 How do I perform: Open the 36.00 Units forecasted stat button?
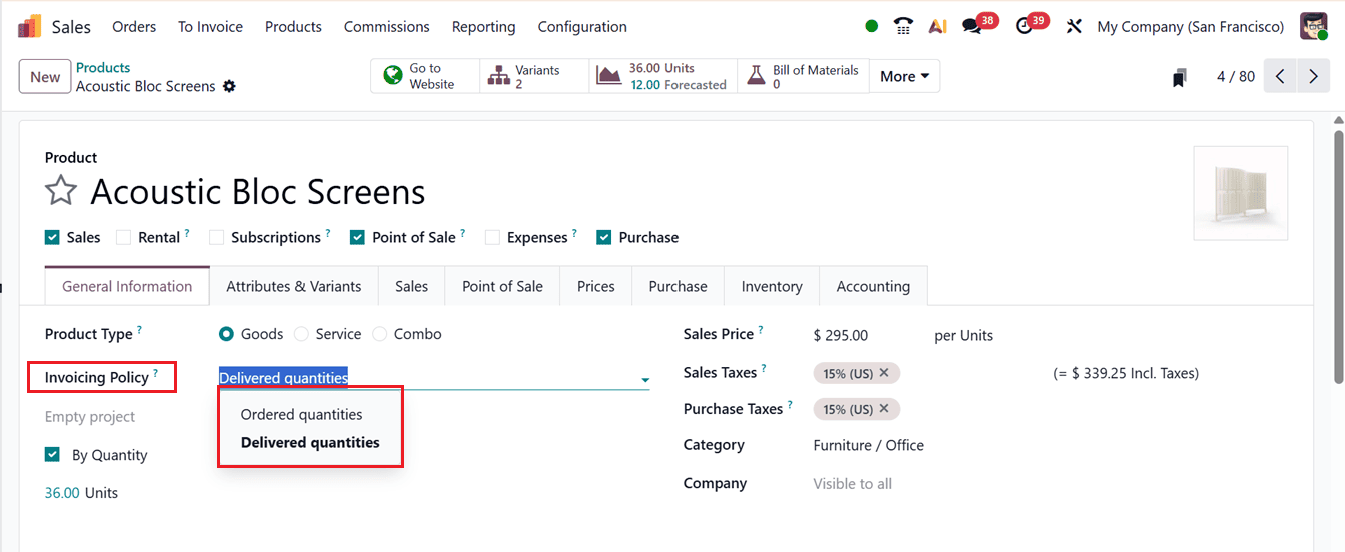tap(663, 76)
